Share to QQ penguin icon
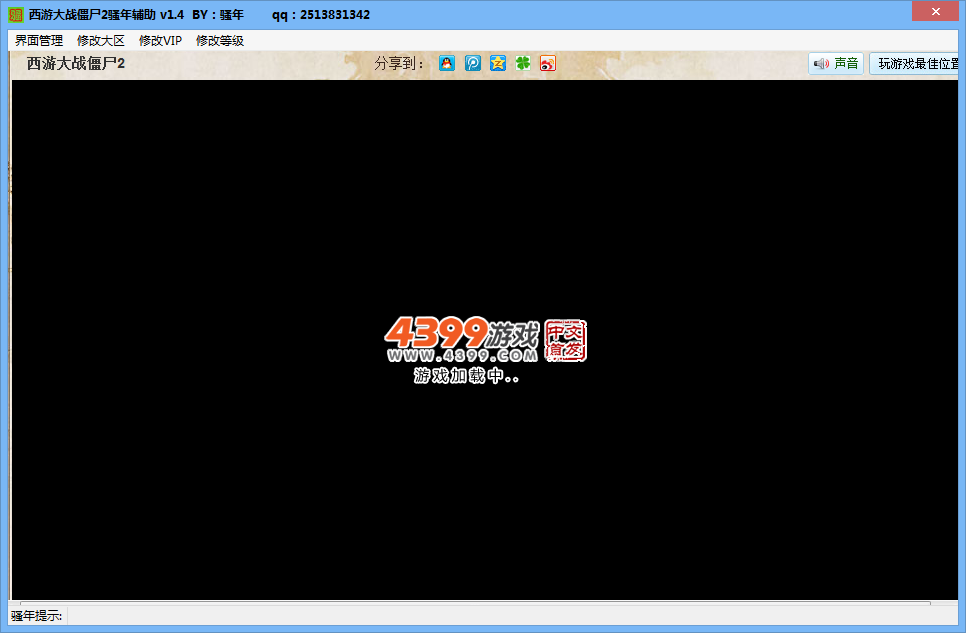966x633 pixels. click(447, 63)
